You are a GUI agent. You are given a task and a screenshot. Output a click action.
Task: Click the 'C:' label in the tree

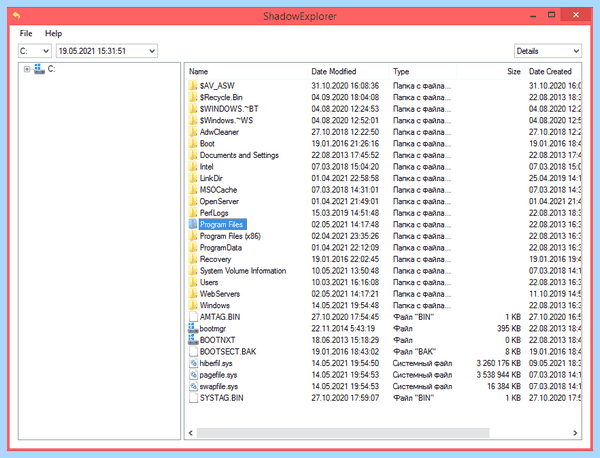(51, 69)
